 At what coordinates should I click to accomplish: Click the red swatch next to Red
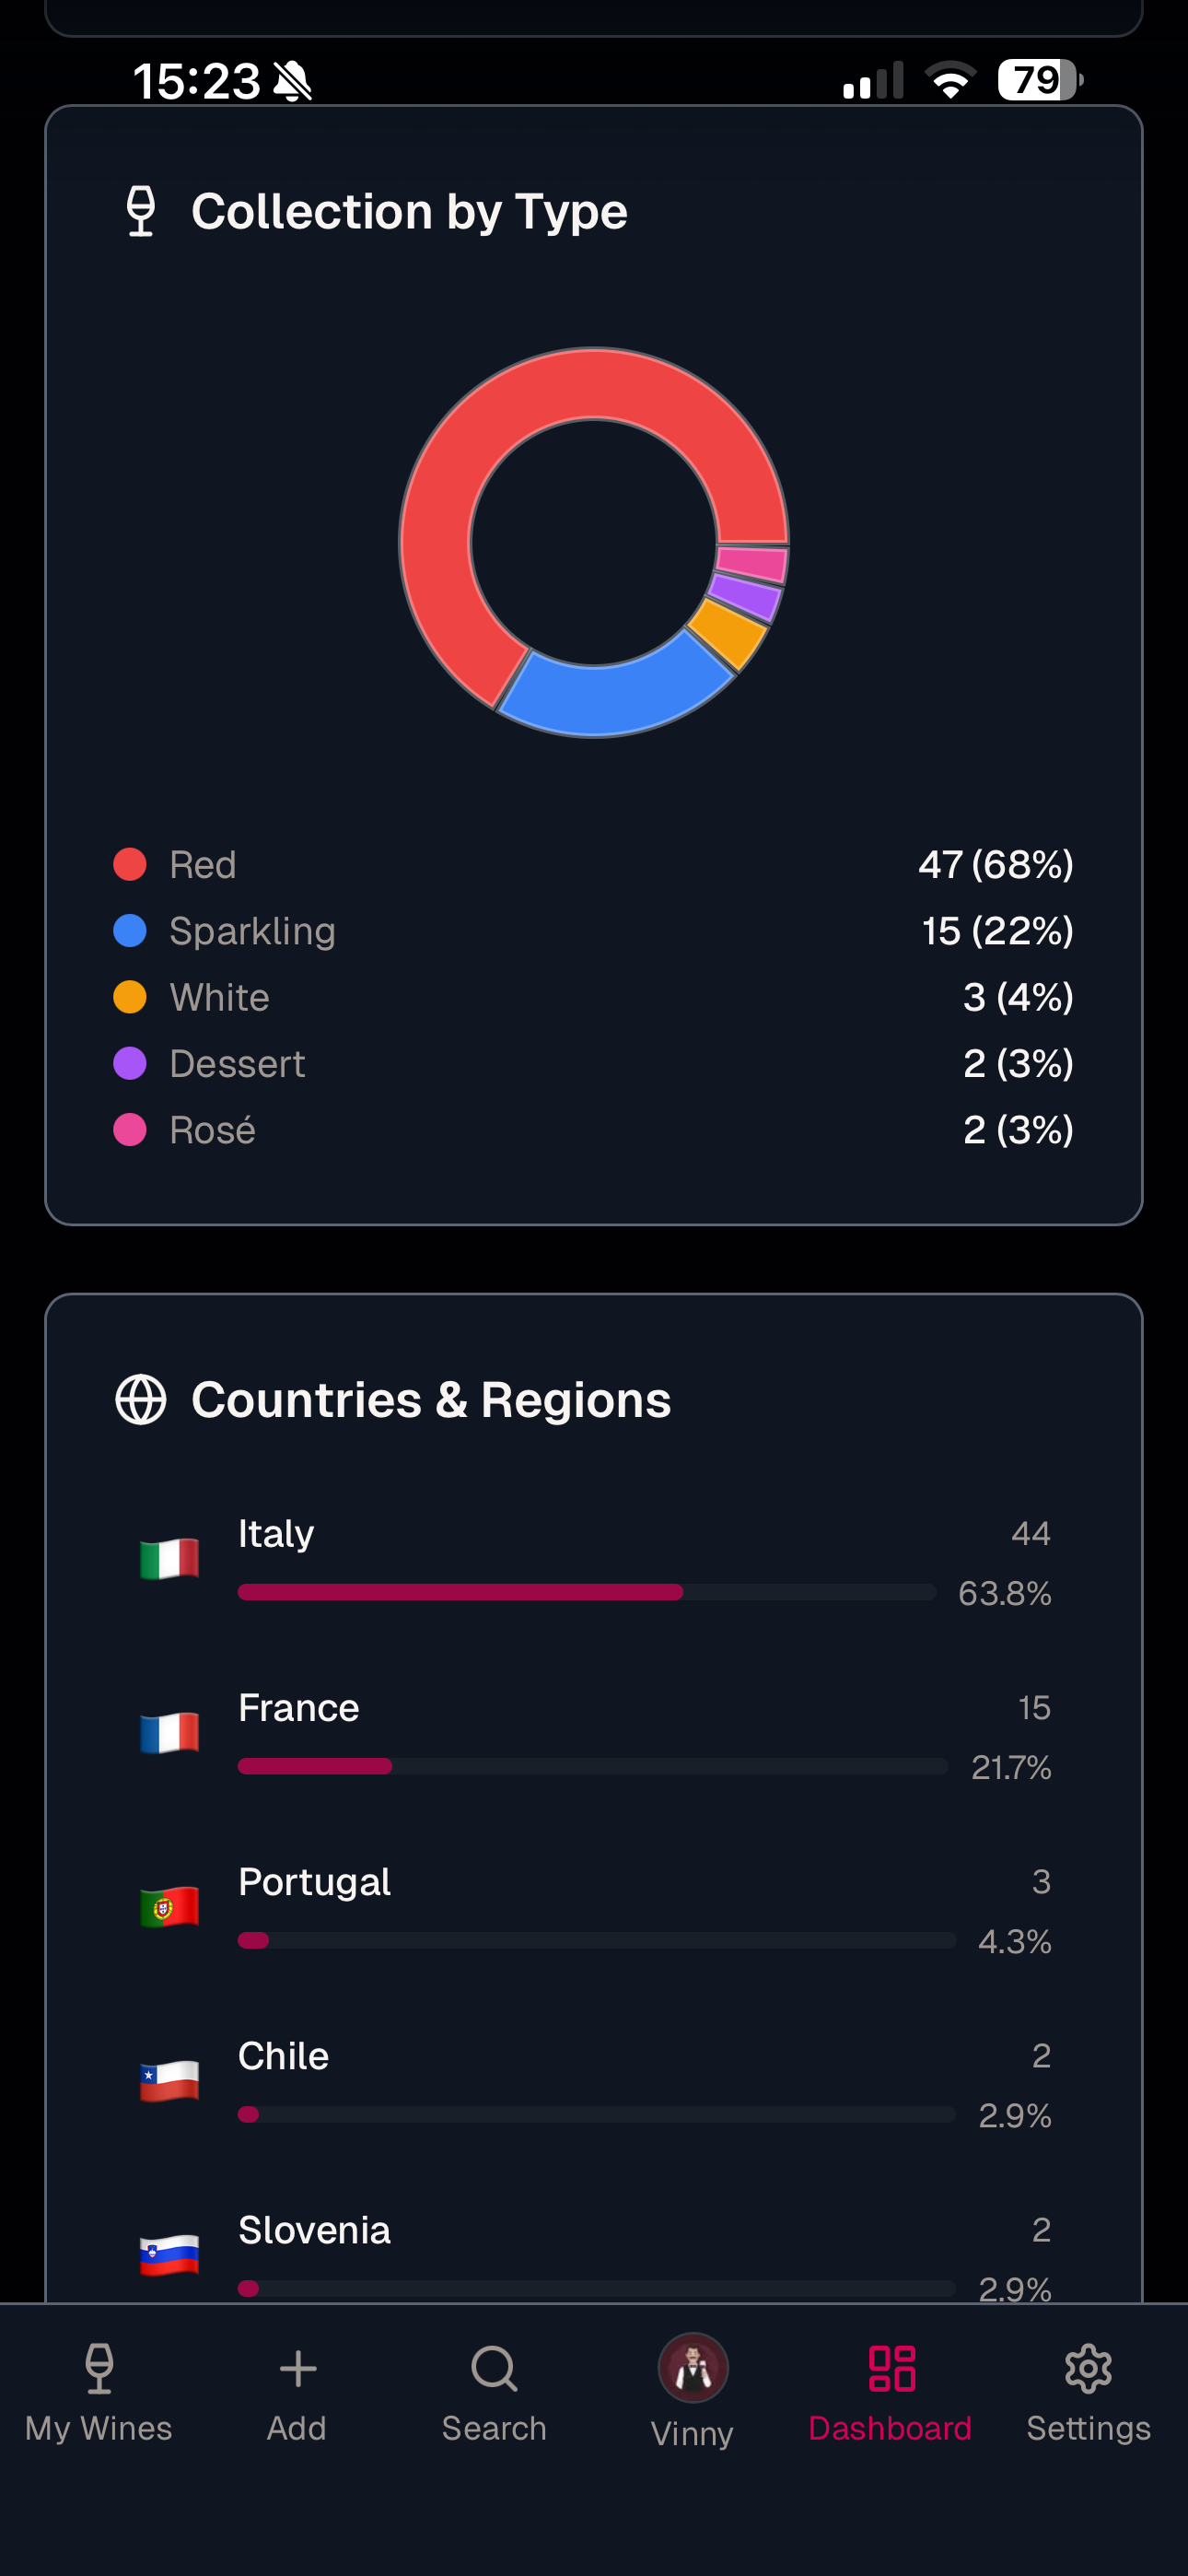(x=130, y=864)
